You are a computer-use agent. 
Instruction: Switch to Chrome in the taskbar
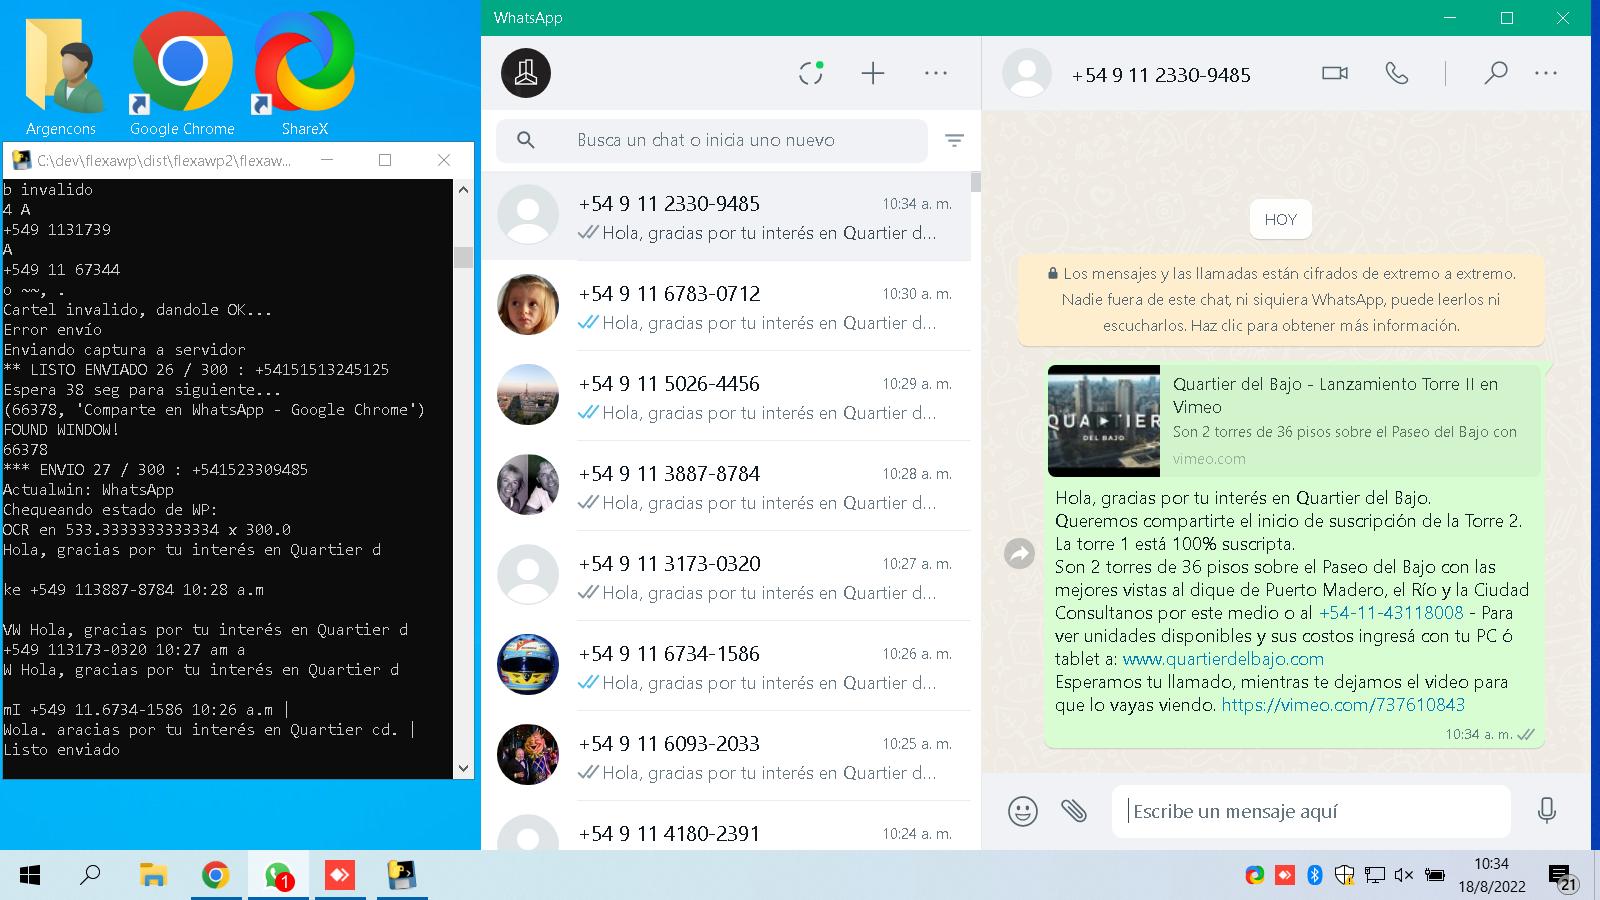coord(215,876)
